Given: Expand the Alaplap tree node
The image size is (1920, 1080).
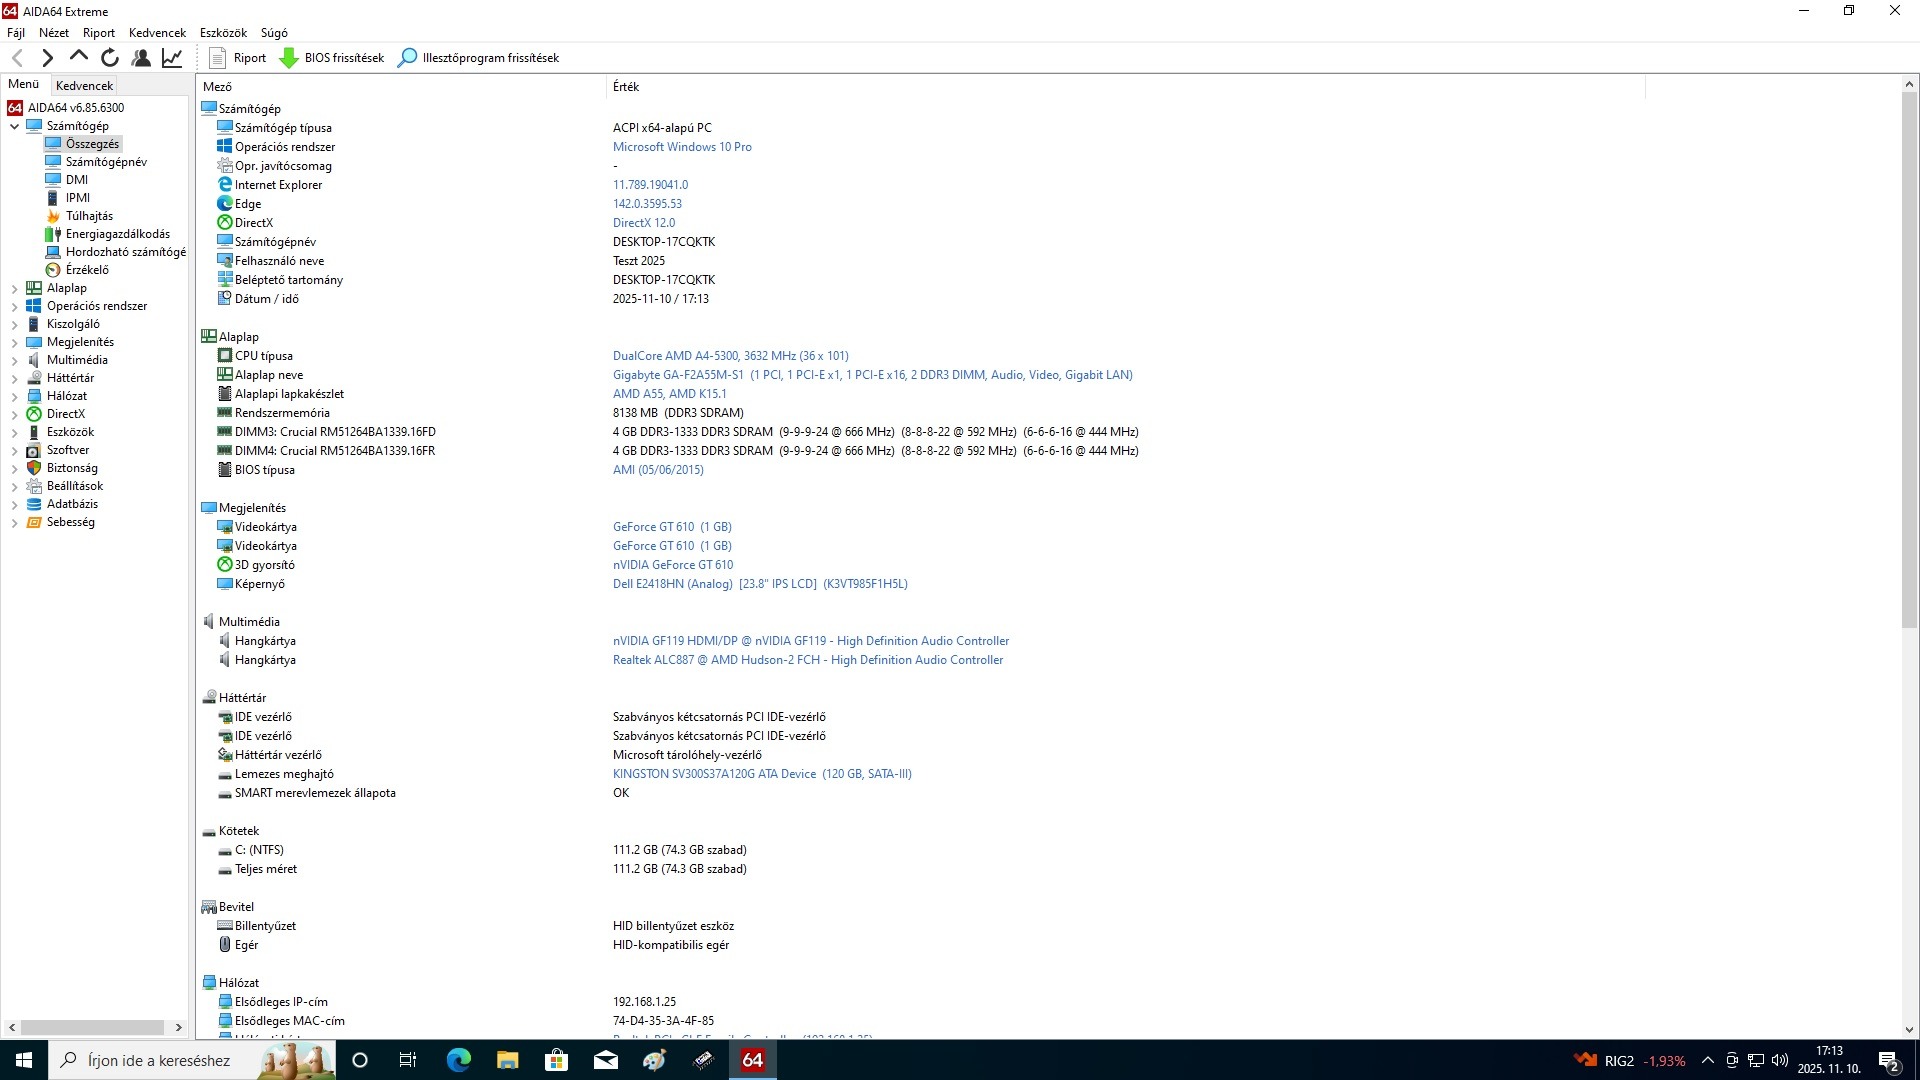Looking at the screenshot, I should [14, 289].
